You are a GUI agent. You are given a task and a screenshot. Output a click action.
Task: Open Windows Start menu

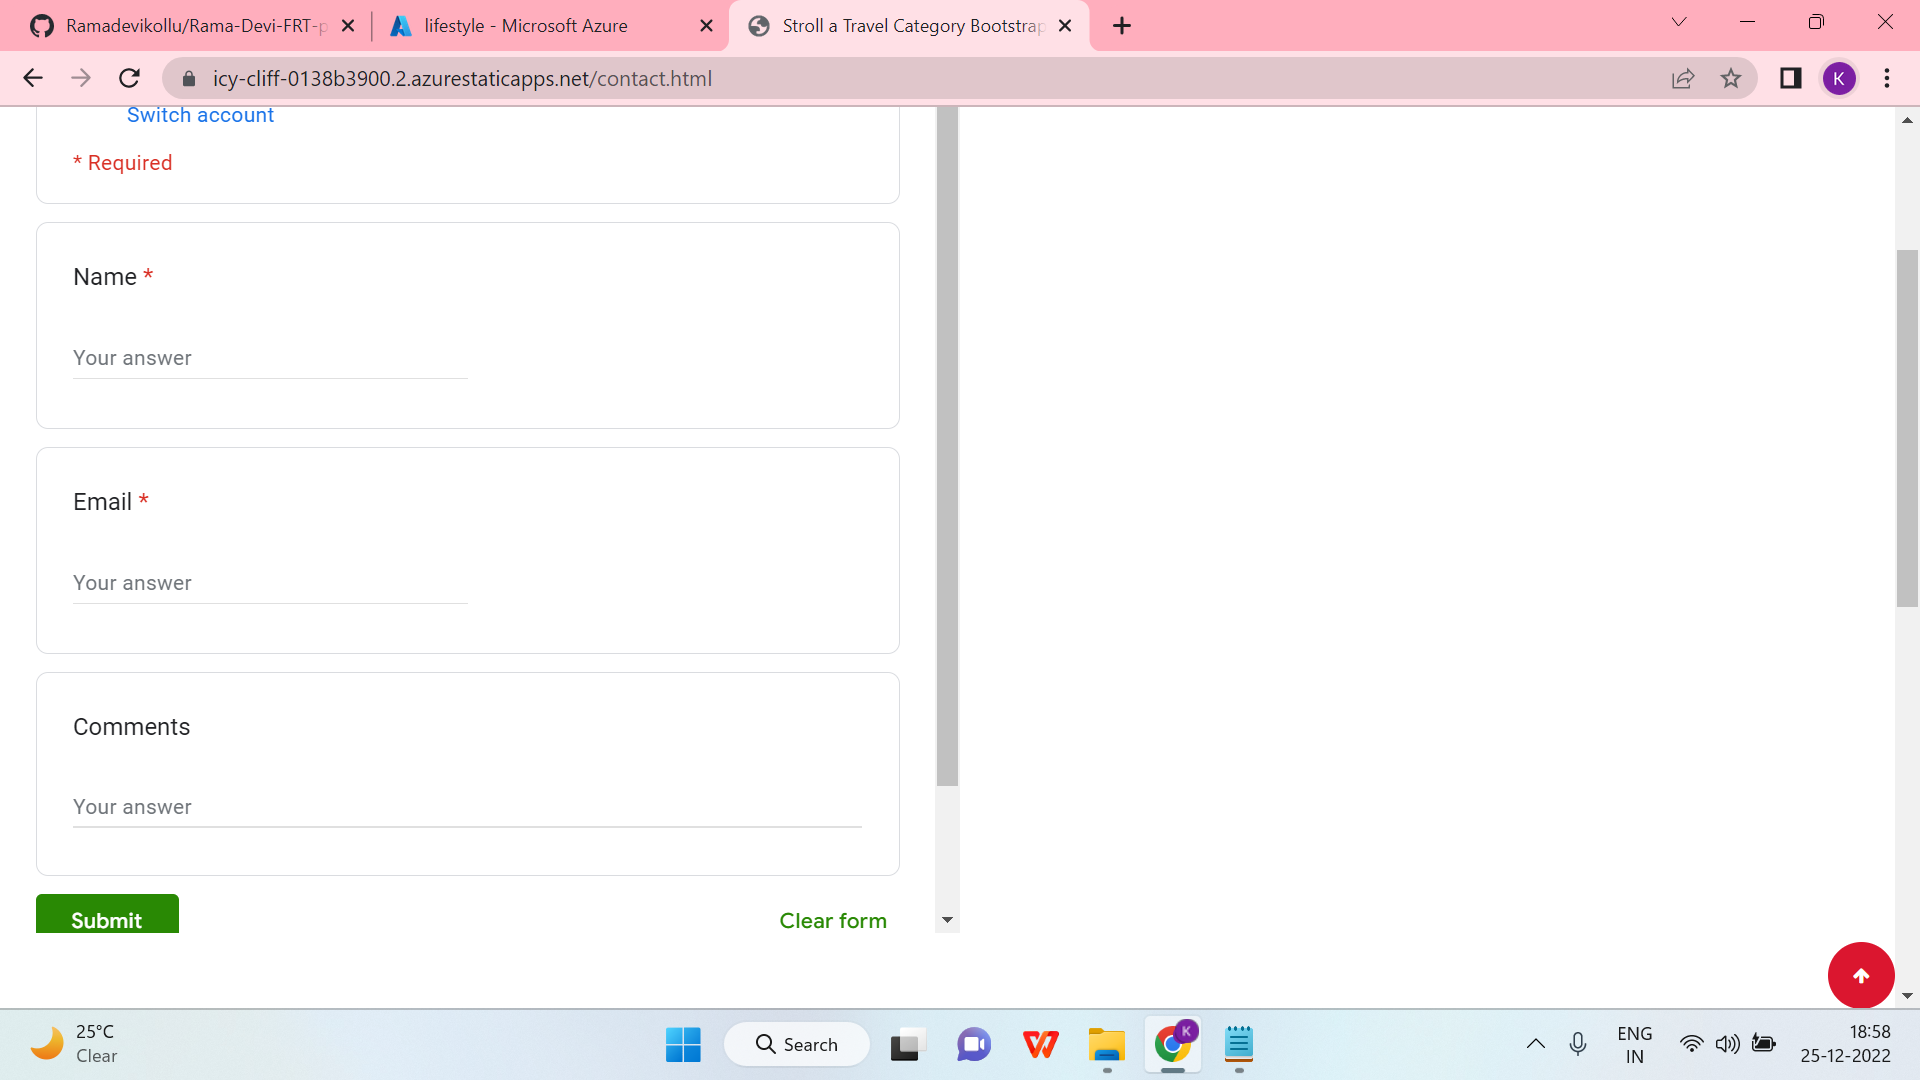pyautogui.click(x=683, y=1045)
